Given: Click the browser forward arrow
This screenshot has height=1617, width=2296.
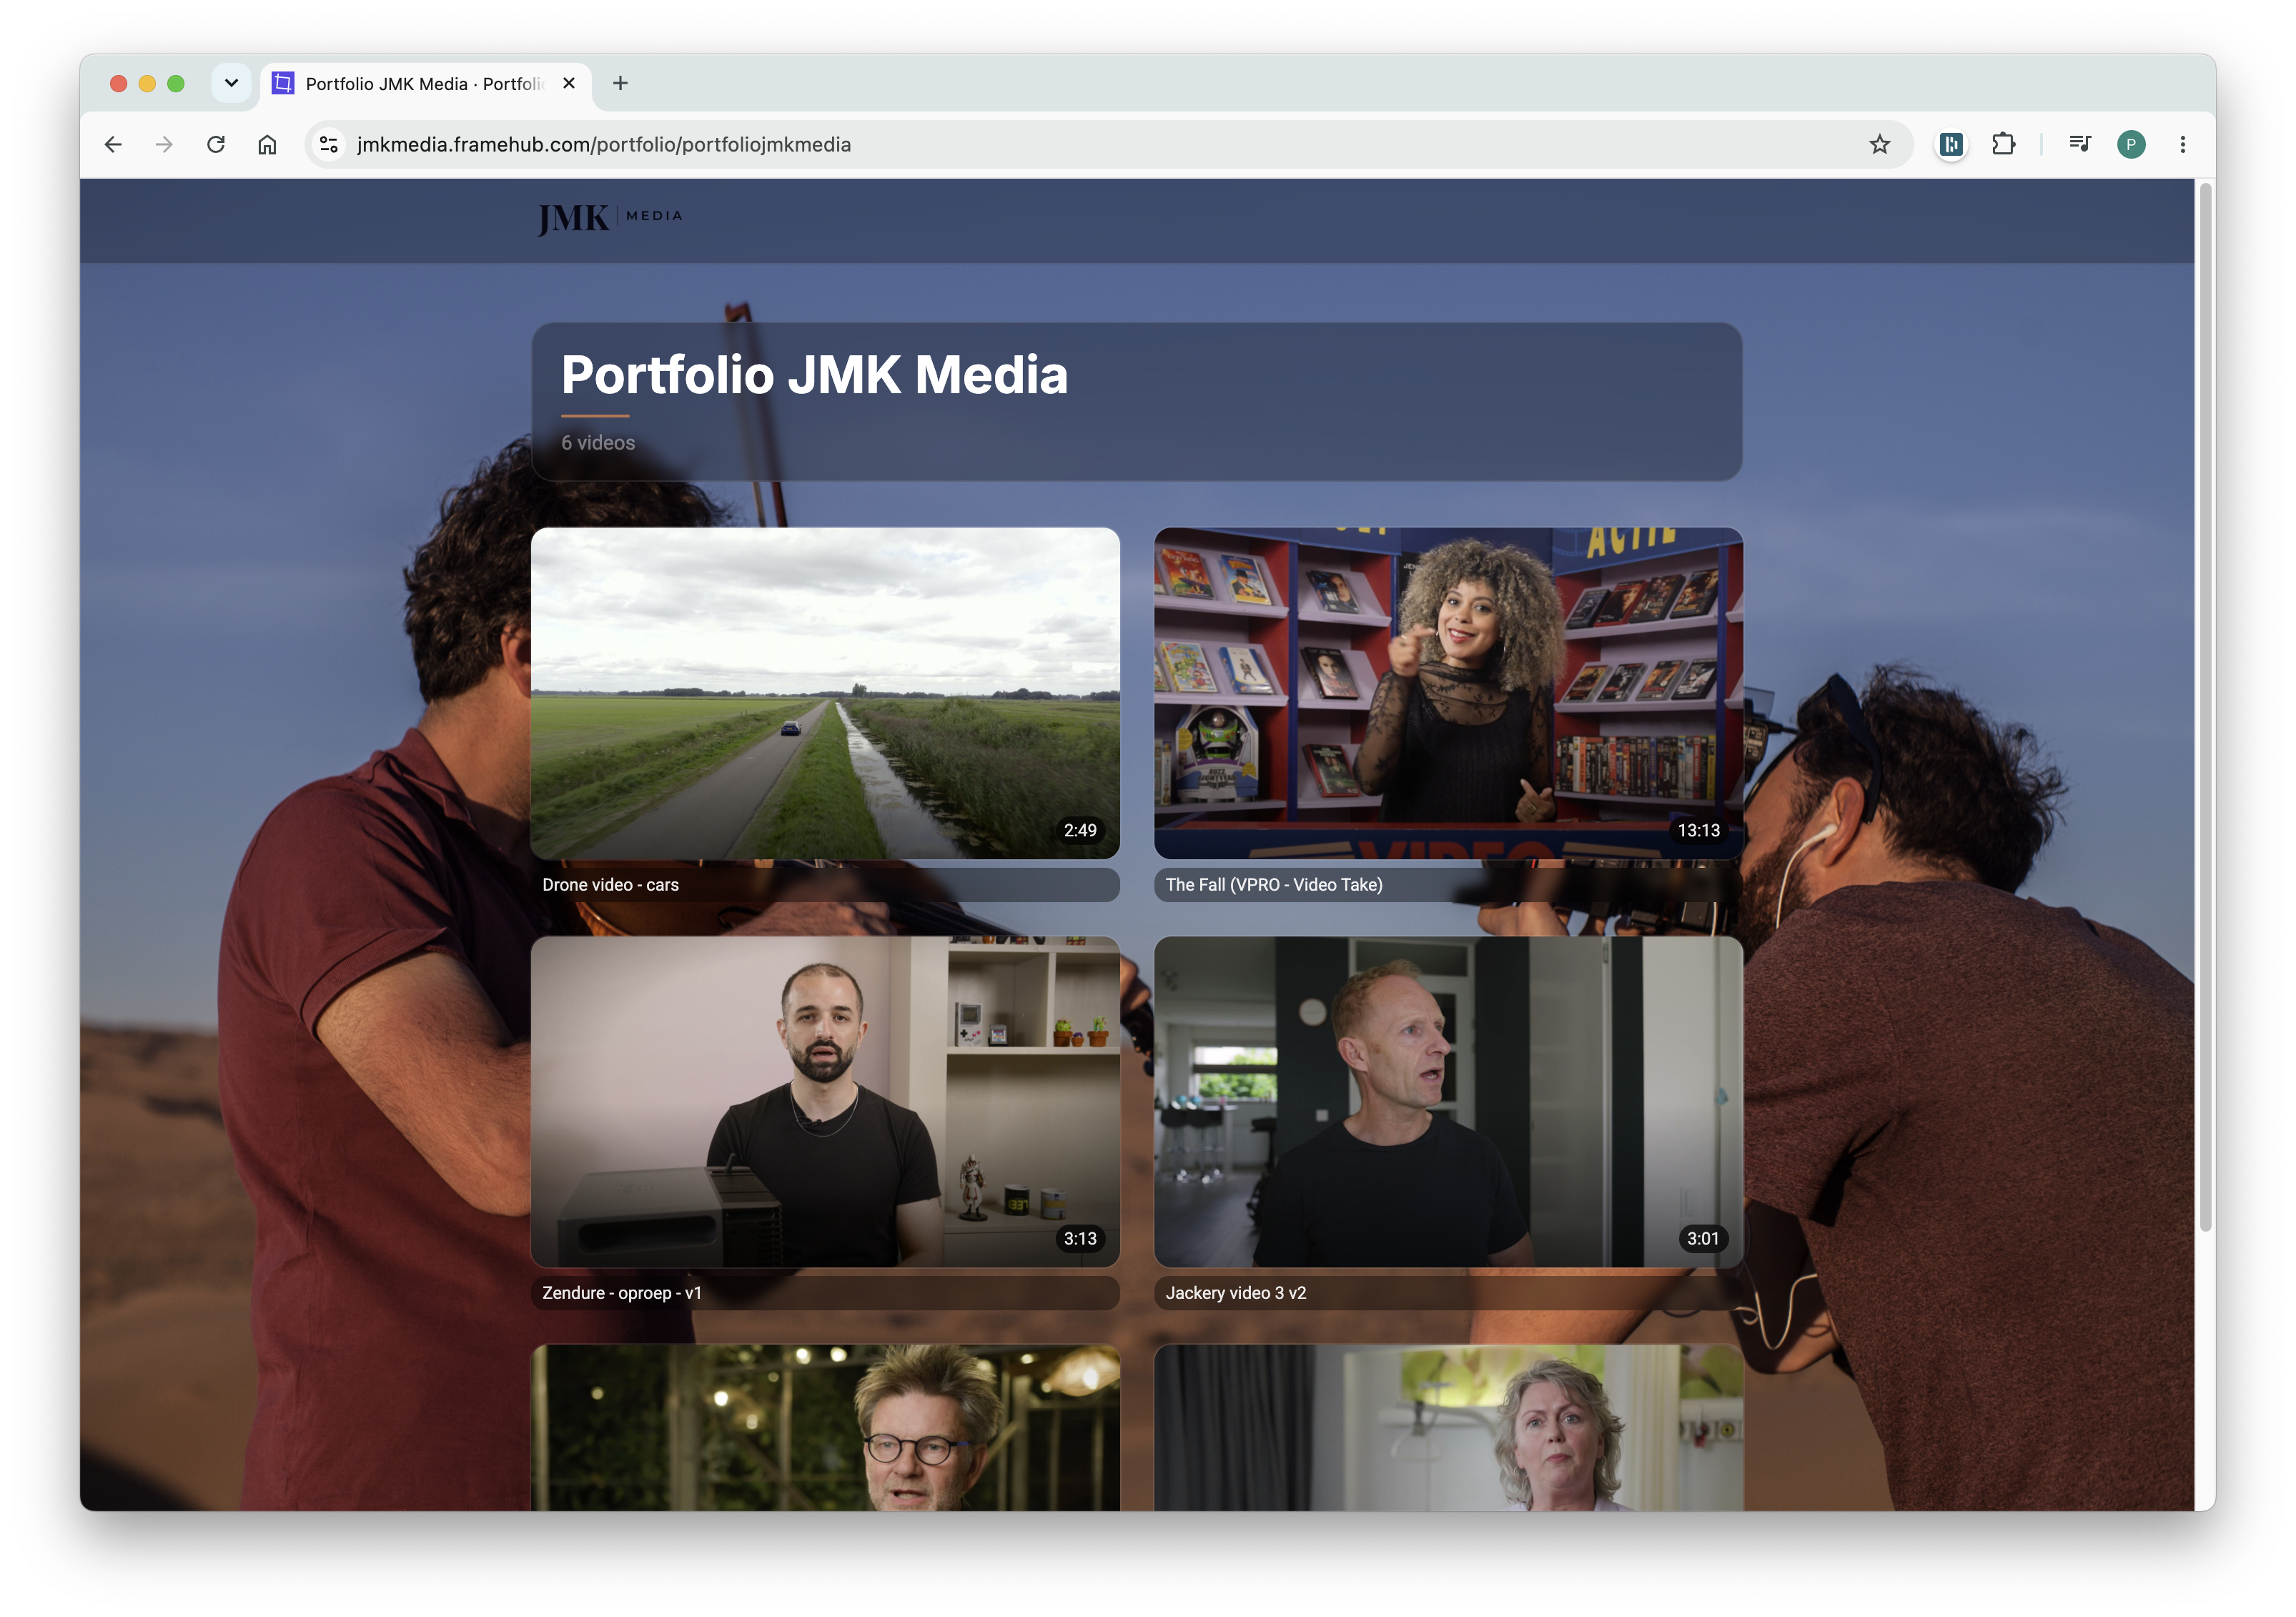Looking at the screenshot, I should coord(164,145).
